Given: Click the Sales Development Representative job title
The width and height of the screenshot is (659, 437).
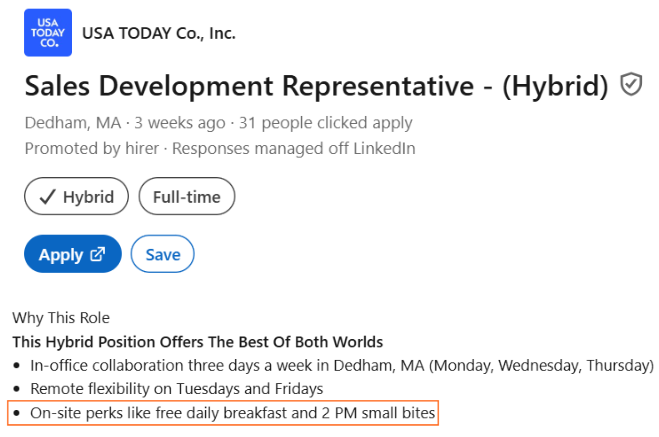Looking at the screenshot, I should pyautogui.click(x=316, y=86).
